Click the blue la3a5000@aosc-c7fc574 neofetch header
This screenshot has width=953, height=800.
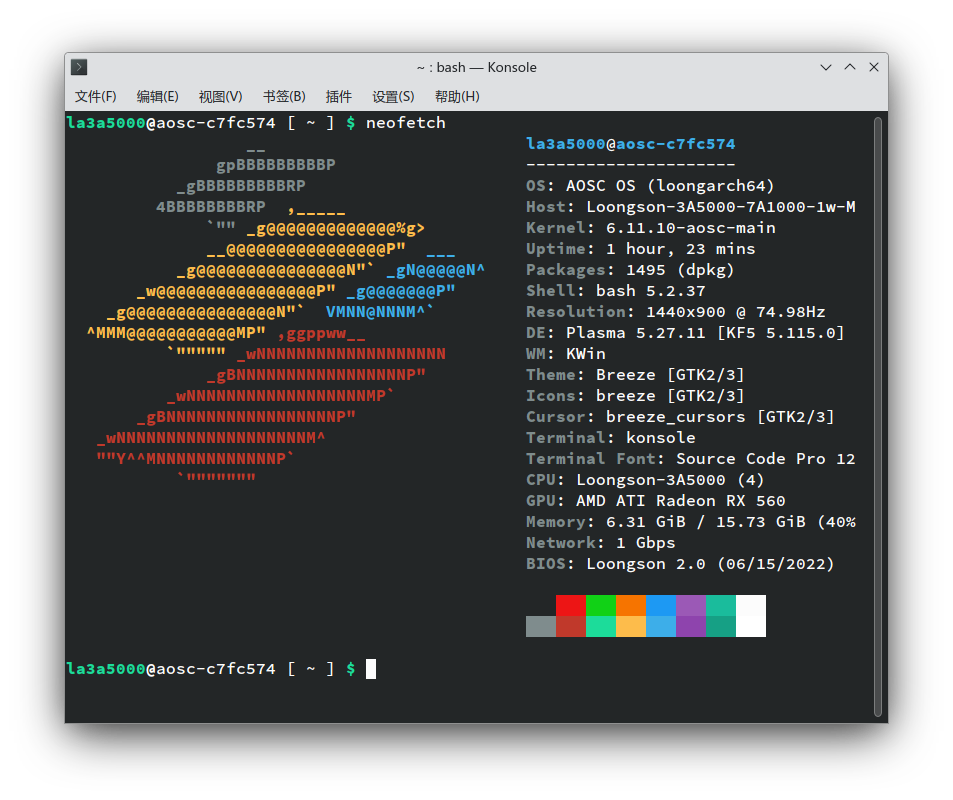click(x=631, y=144)
